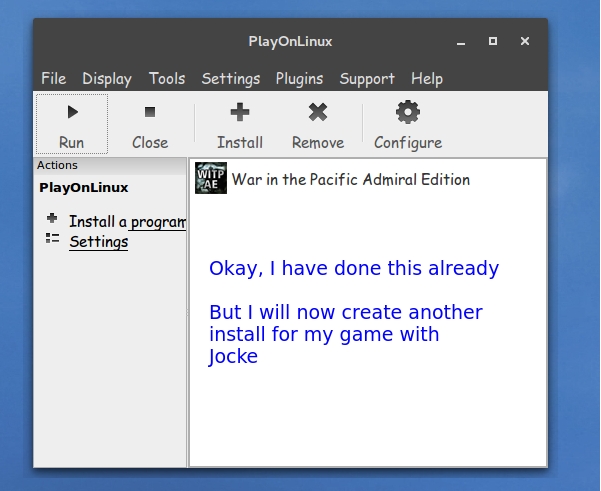Screen dimensions: 601x491
Task: Click the Remove X icon in toolbar
Action: (x=318, y=112)
